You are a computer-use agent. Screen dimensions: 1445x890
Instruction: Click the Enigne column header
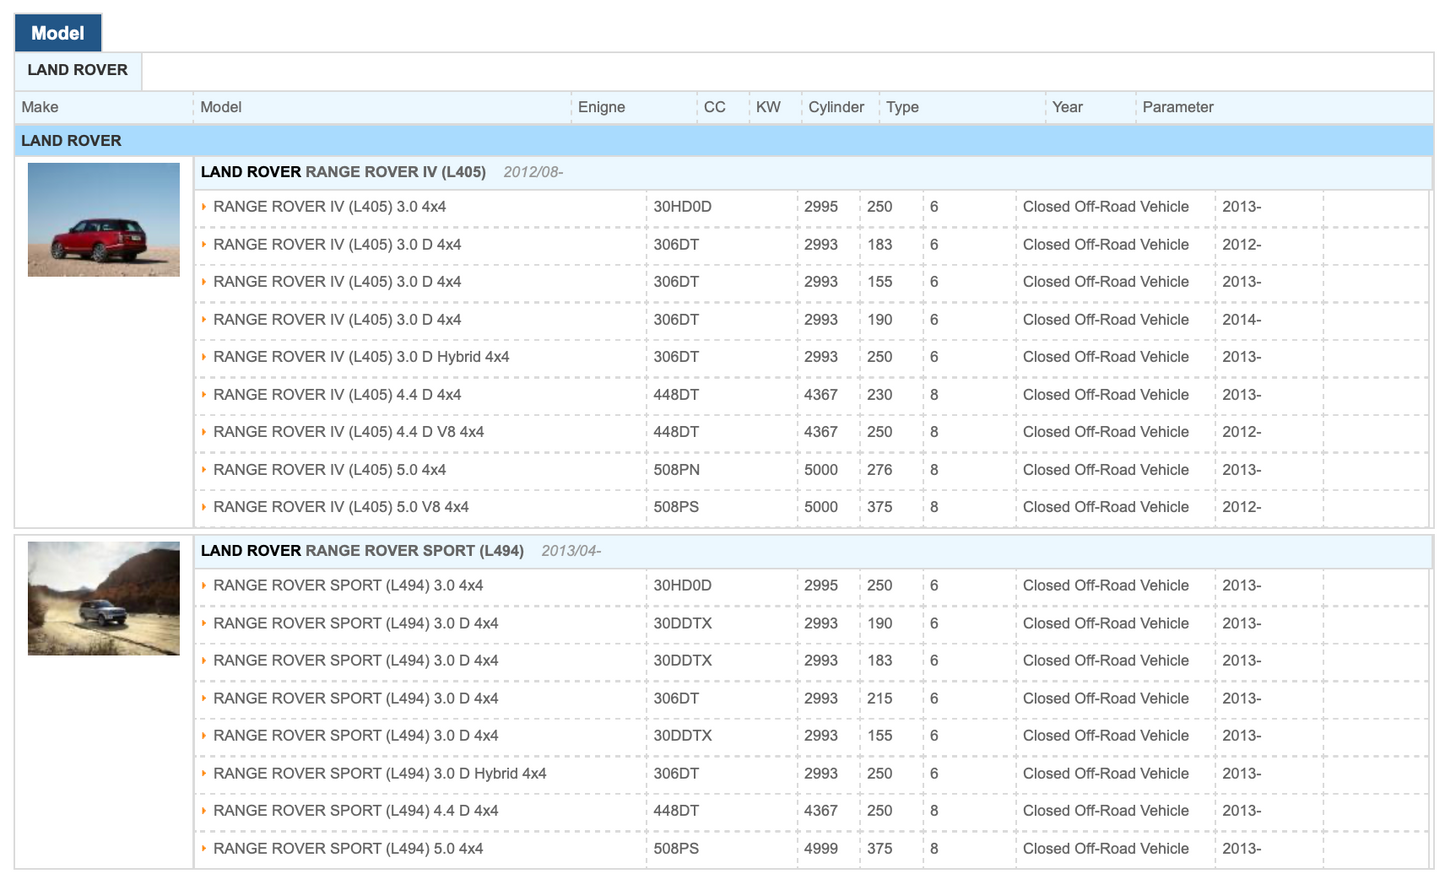[601, 107]
